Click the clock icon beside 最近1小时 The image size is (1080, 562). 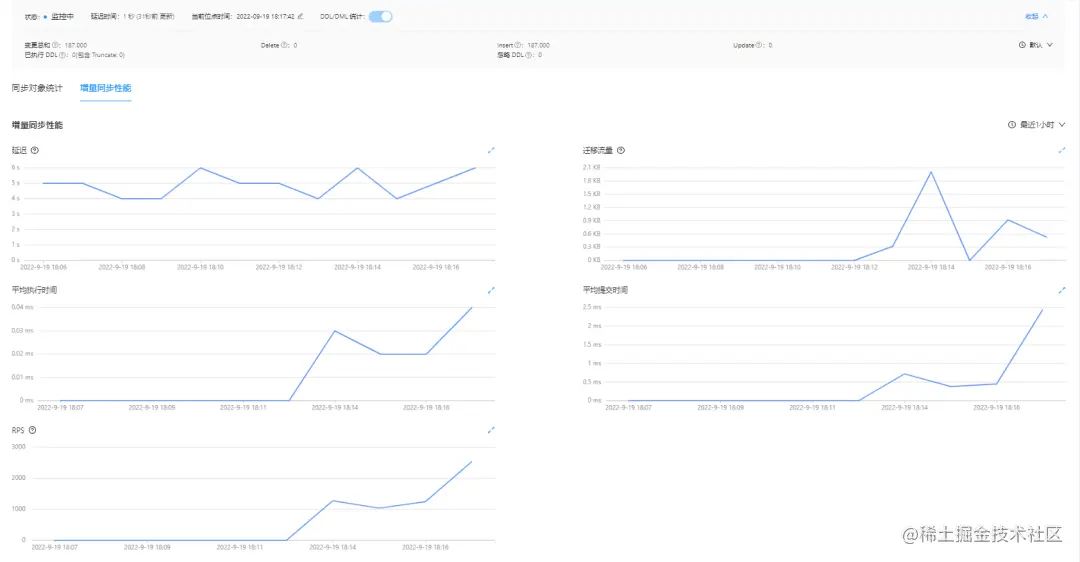point(1012,125)
